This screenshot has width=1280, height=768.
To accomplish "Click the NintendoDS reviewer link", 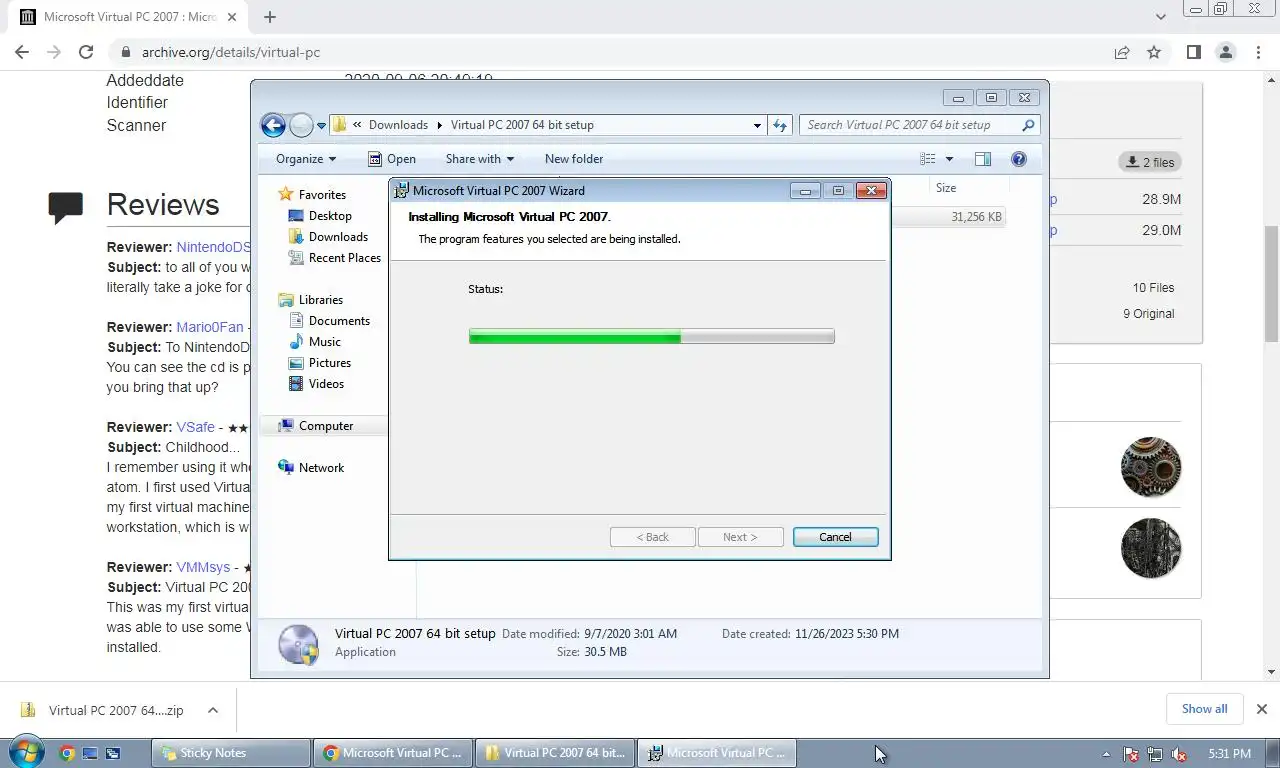I will point(213,247).
